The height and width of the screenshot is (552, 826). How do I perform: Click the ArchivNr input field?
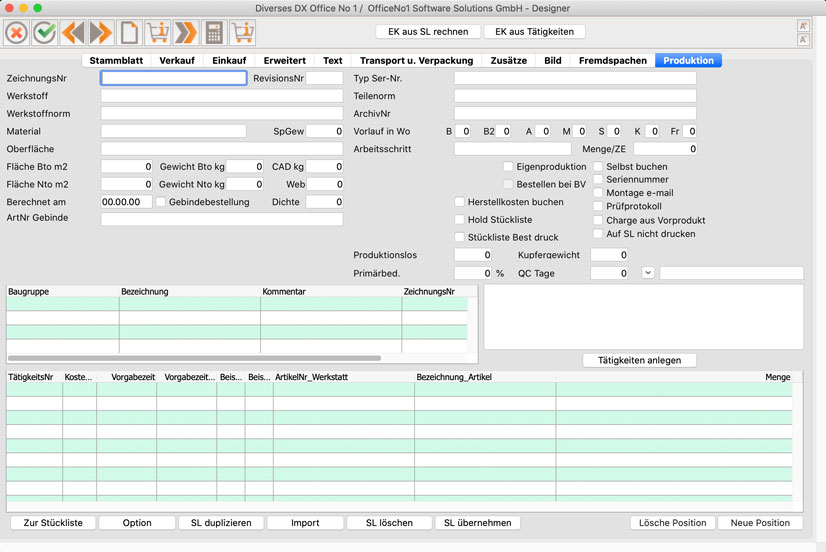[x=575, y=113]
